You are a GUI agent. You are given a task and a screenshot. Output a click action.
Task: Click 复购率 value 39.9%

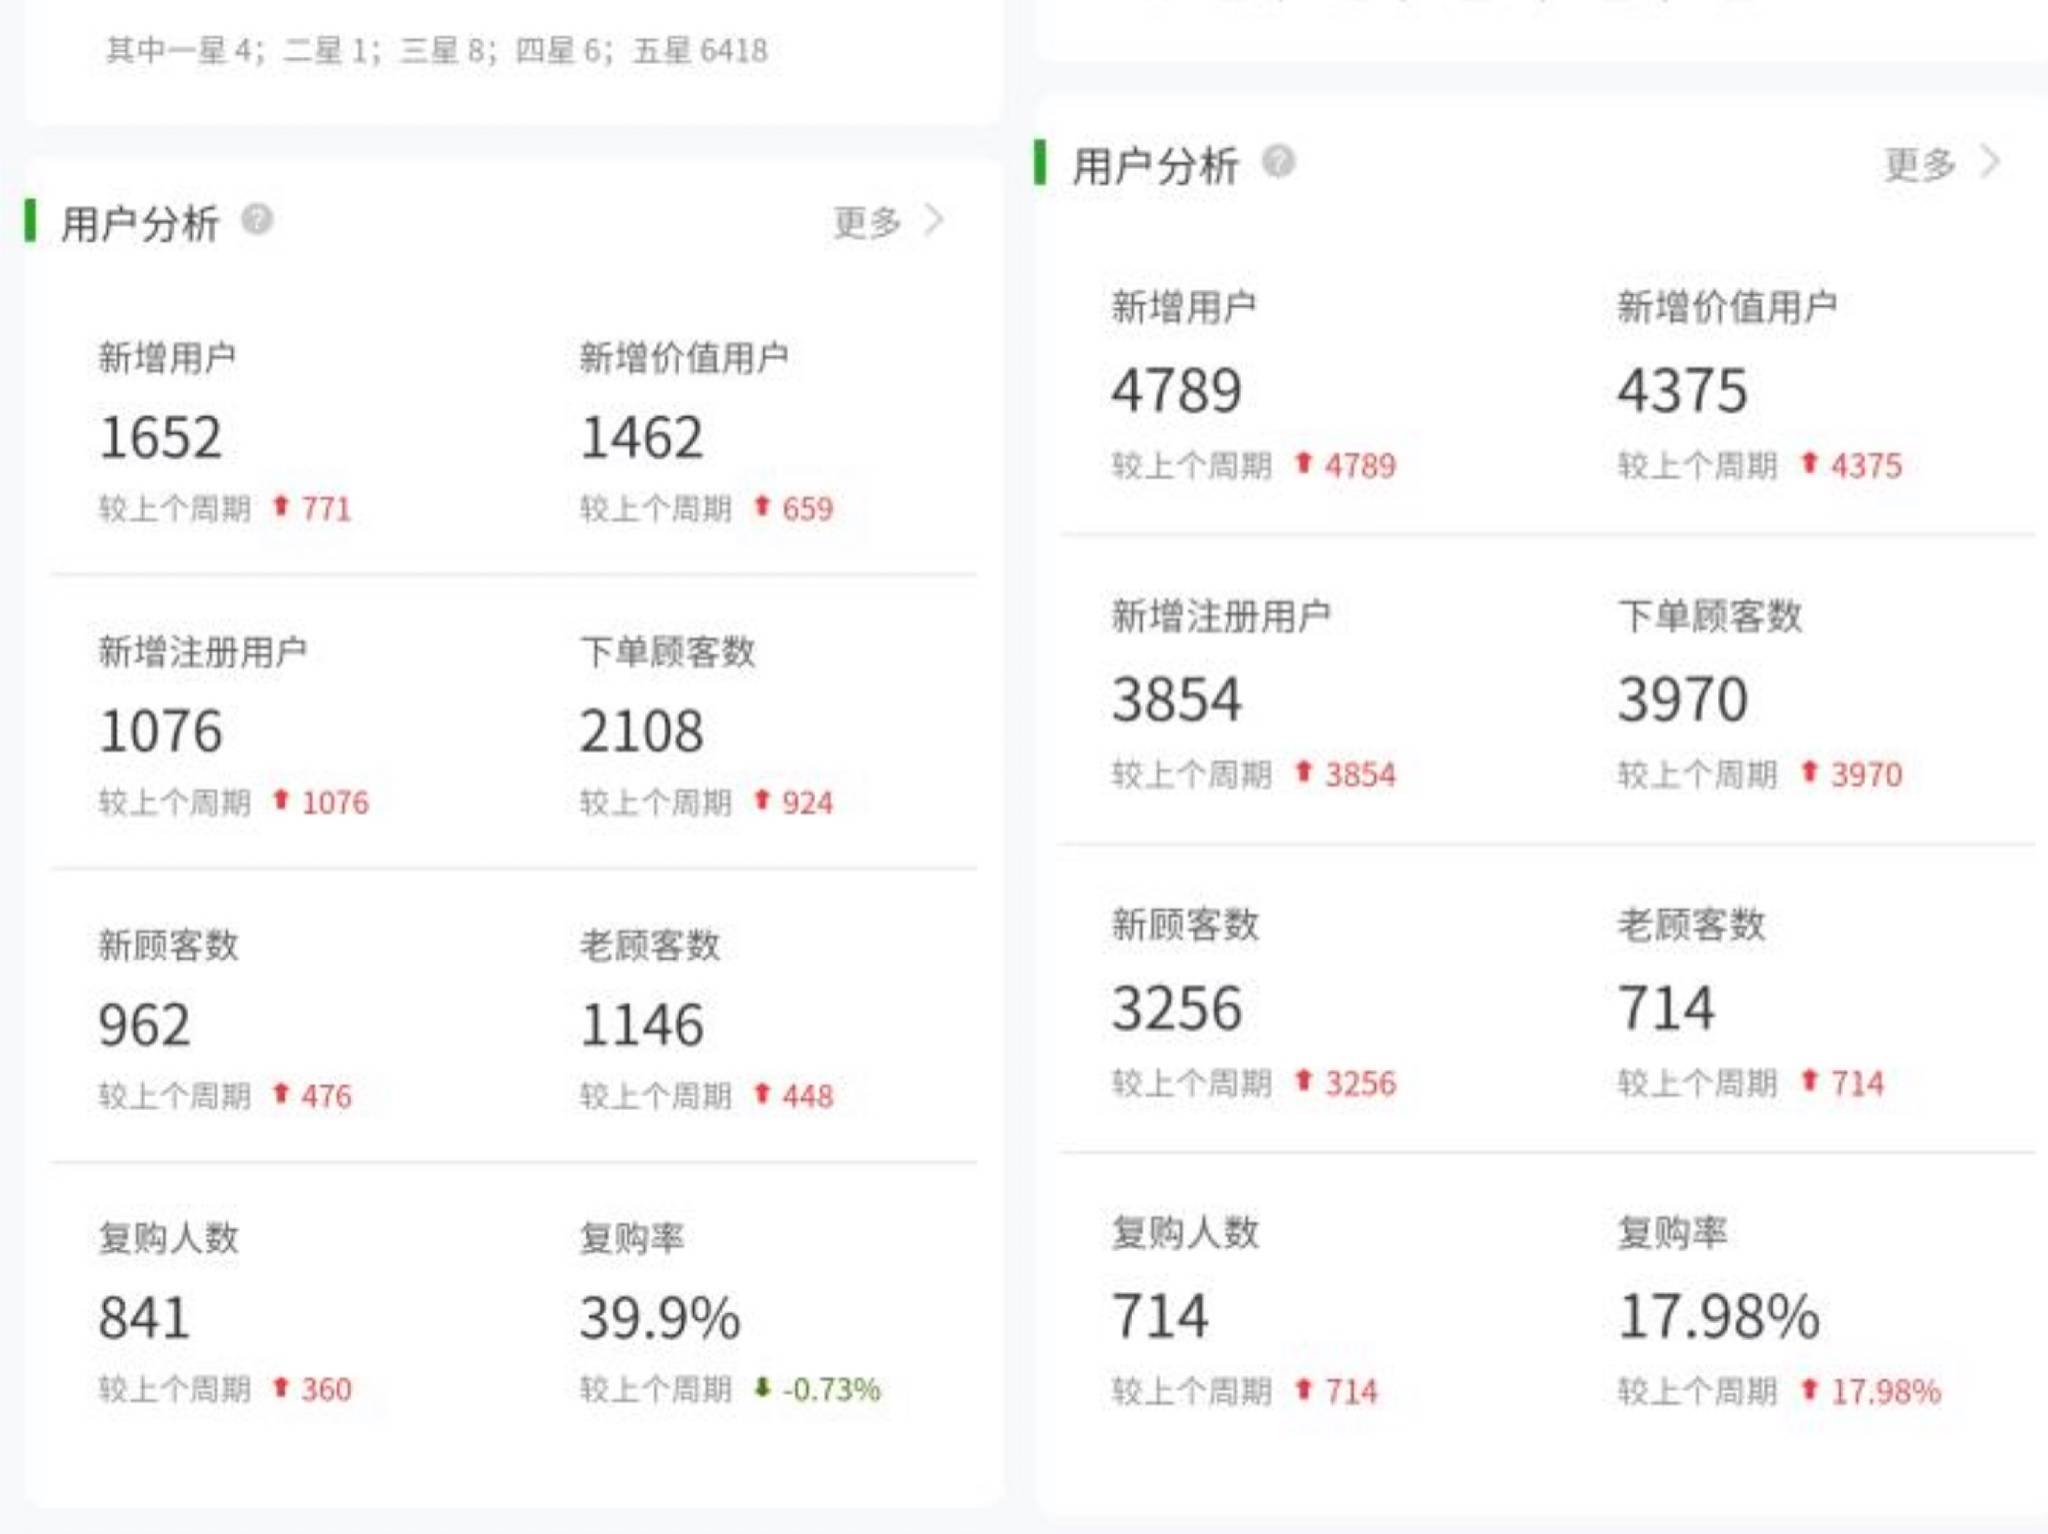click(660, 1318)
